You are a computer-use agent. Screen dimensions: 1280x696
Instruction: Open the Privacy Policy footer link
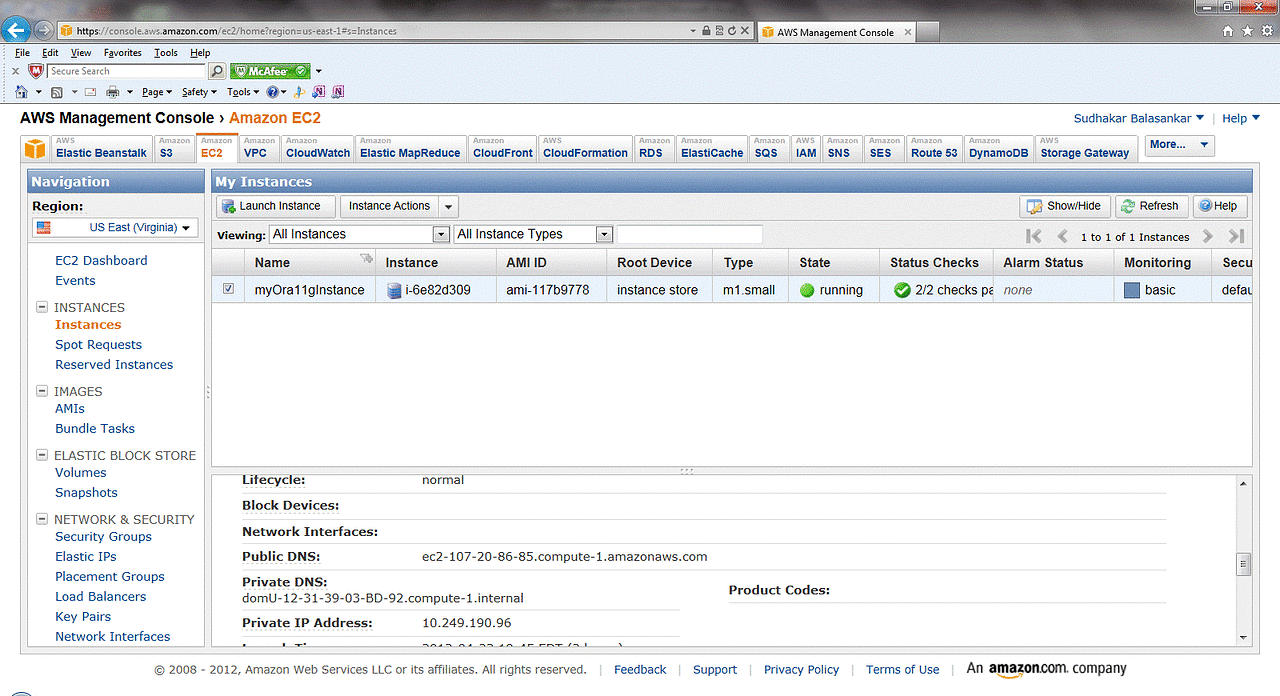801,670
